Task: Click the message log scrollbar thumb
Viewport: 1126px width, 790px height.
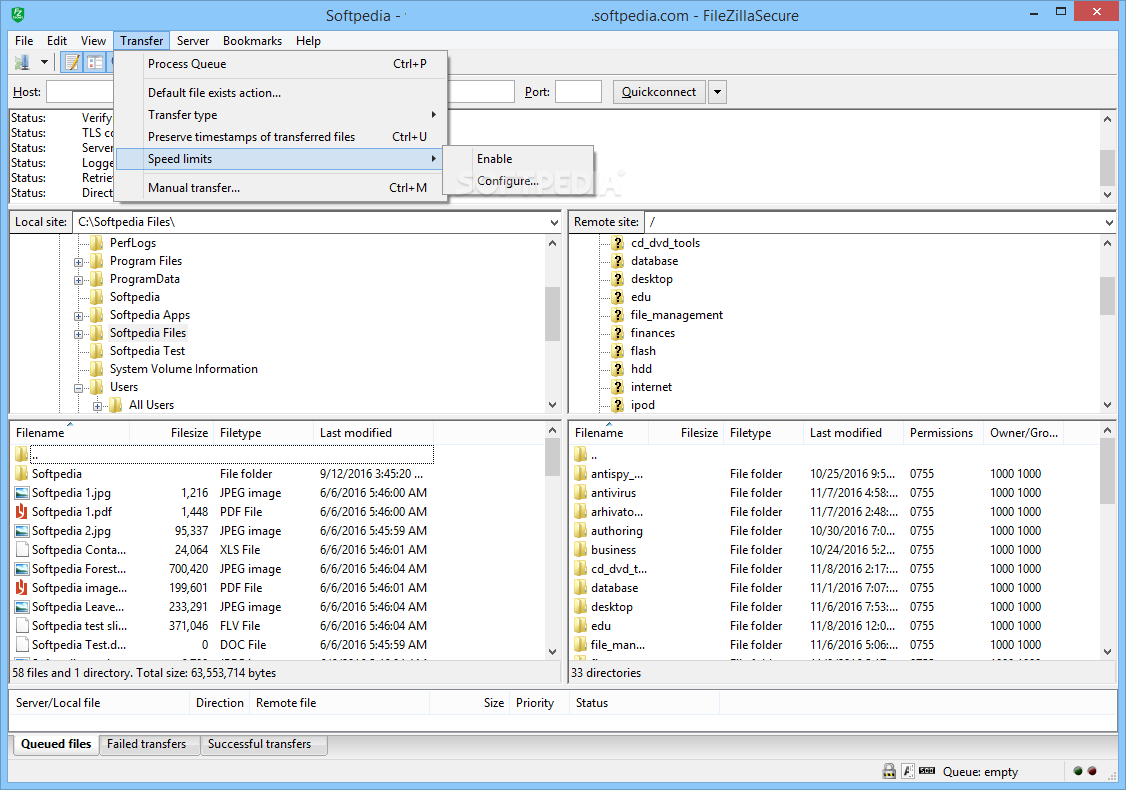Action: pyautogui.click(x=1107, y=168)
